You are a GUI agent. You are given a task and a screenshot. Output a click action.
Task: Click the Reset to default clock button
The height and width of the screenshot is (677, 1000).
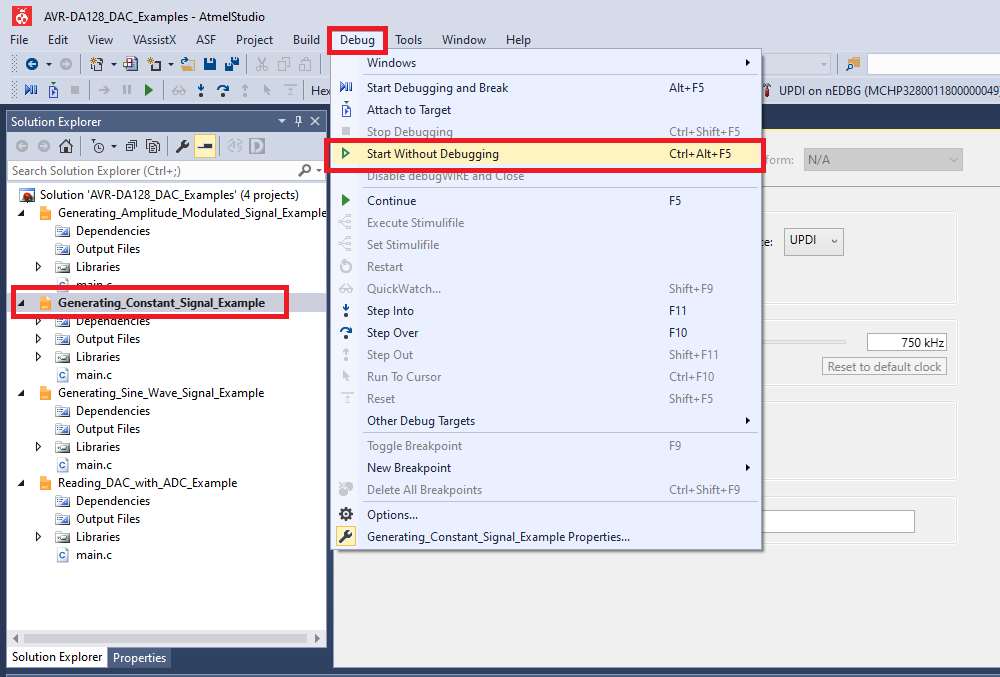coord(884,367)
